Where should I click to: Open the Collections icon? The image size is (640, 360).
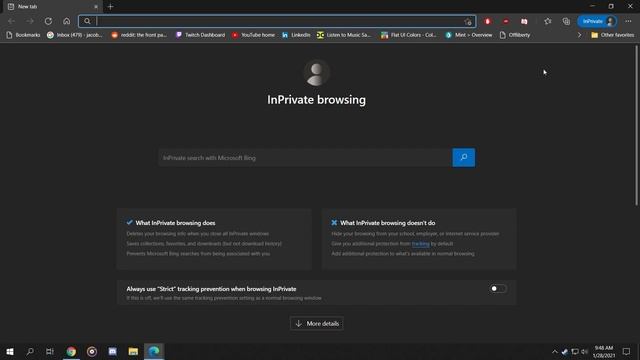(566, 21)
